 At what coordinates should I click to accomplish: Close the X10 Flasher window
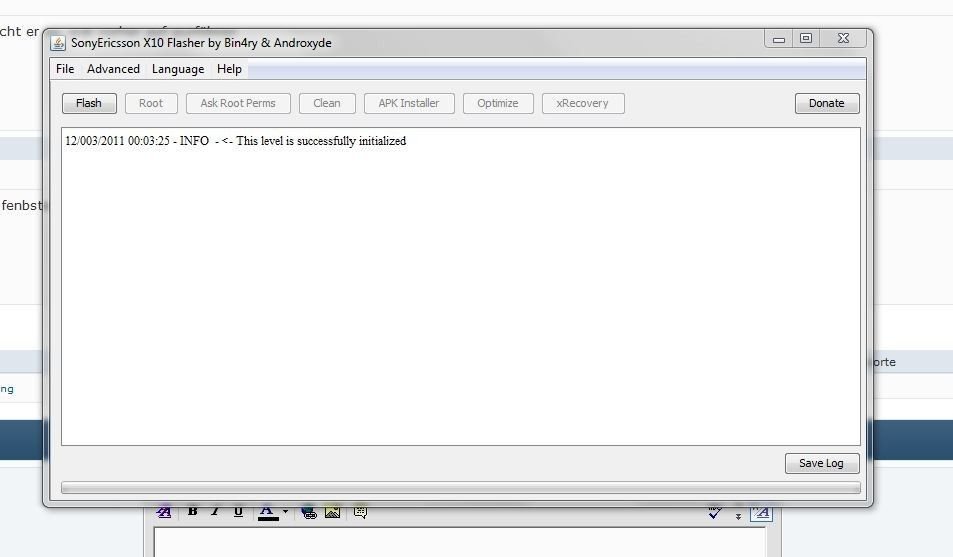[x=843, y=38]
